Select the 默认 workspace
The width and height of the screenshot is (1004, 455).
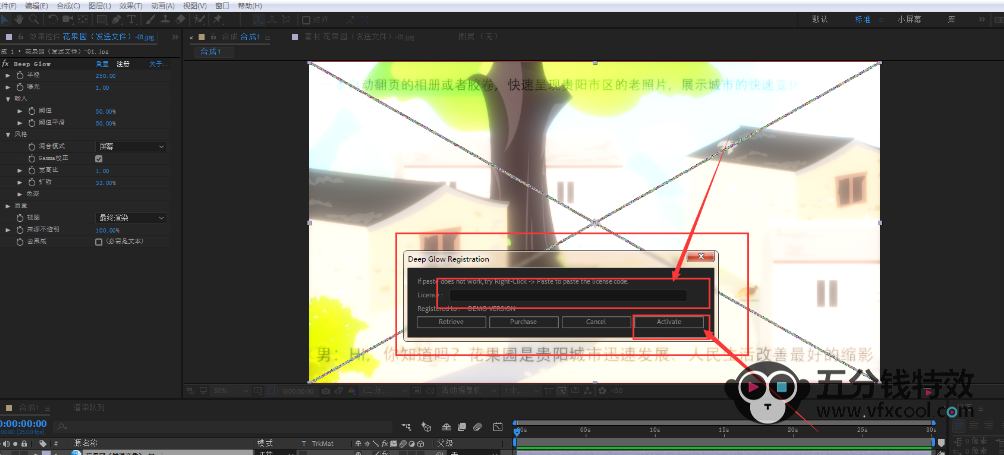820,20
